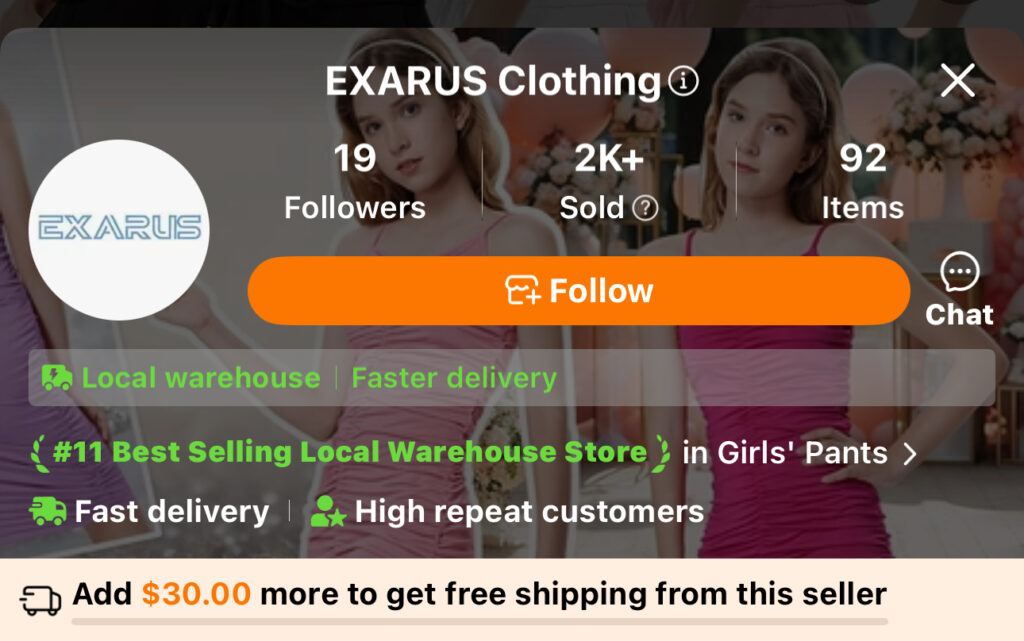
Task: Open the question mark help next to Sold
Action: coord(645,208)
